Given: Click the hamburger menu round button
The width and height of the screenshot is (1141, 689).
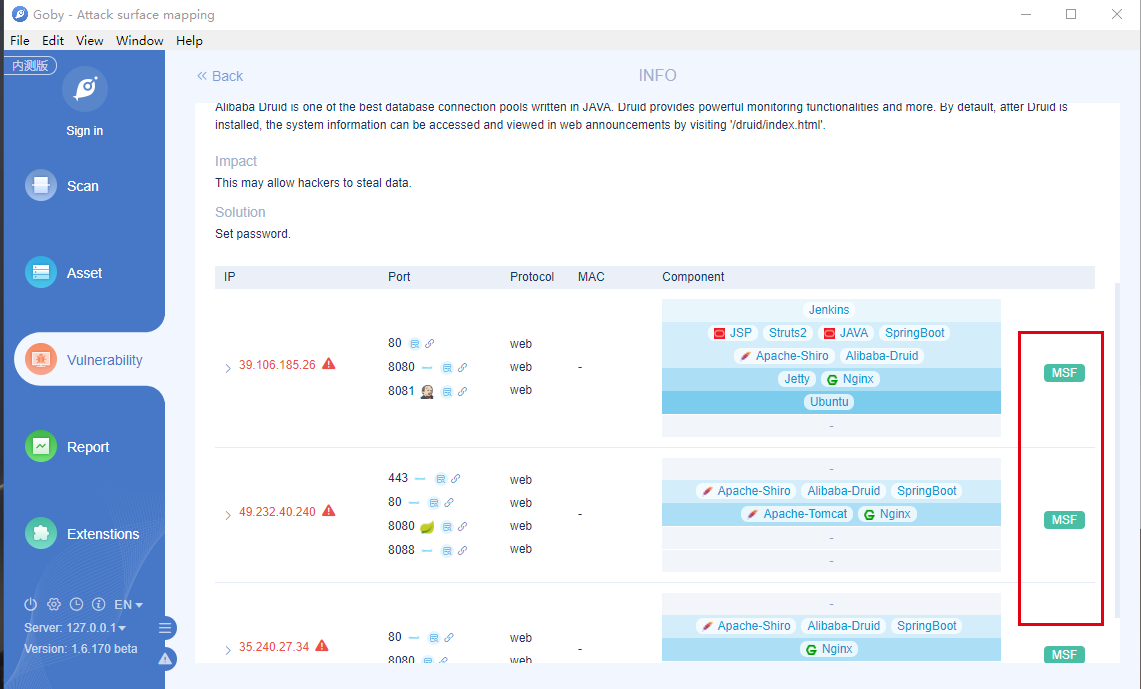Looking at the screenshot, I should (x=165, y=628).
